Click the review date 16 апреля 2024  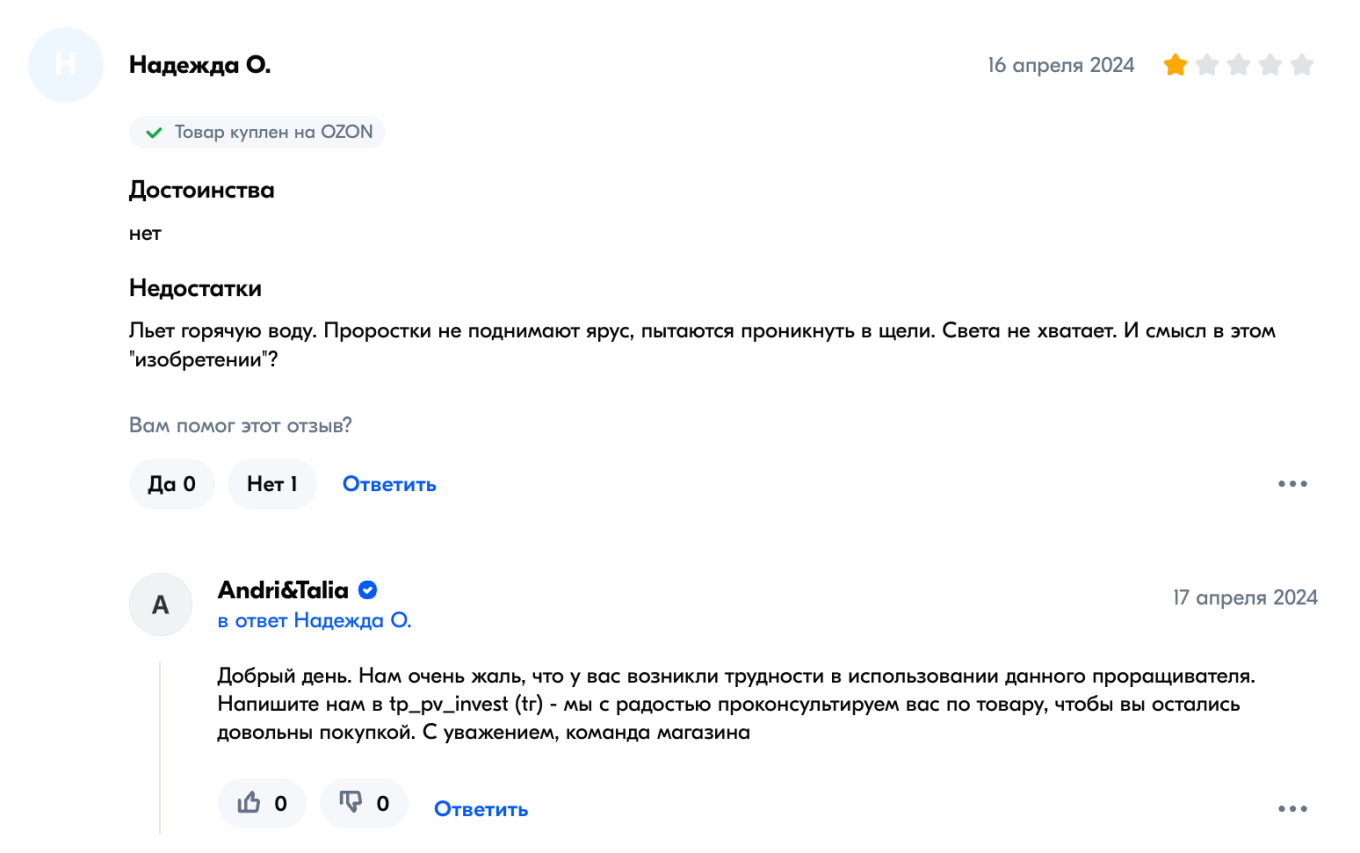click(1060, 64)
